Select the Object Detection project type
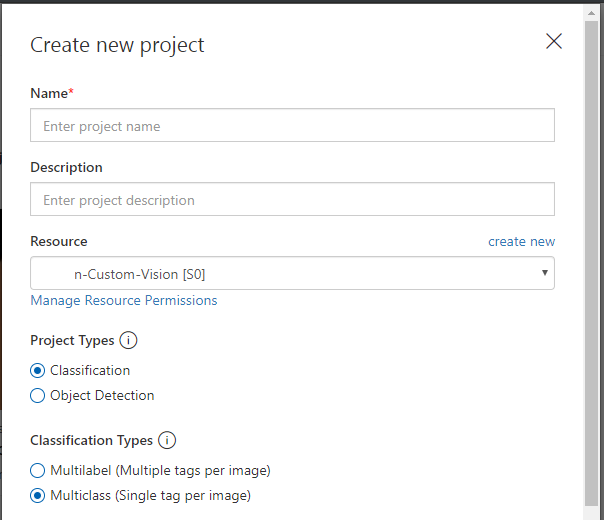 [x=38, y=395]
